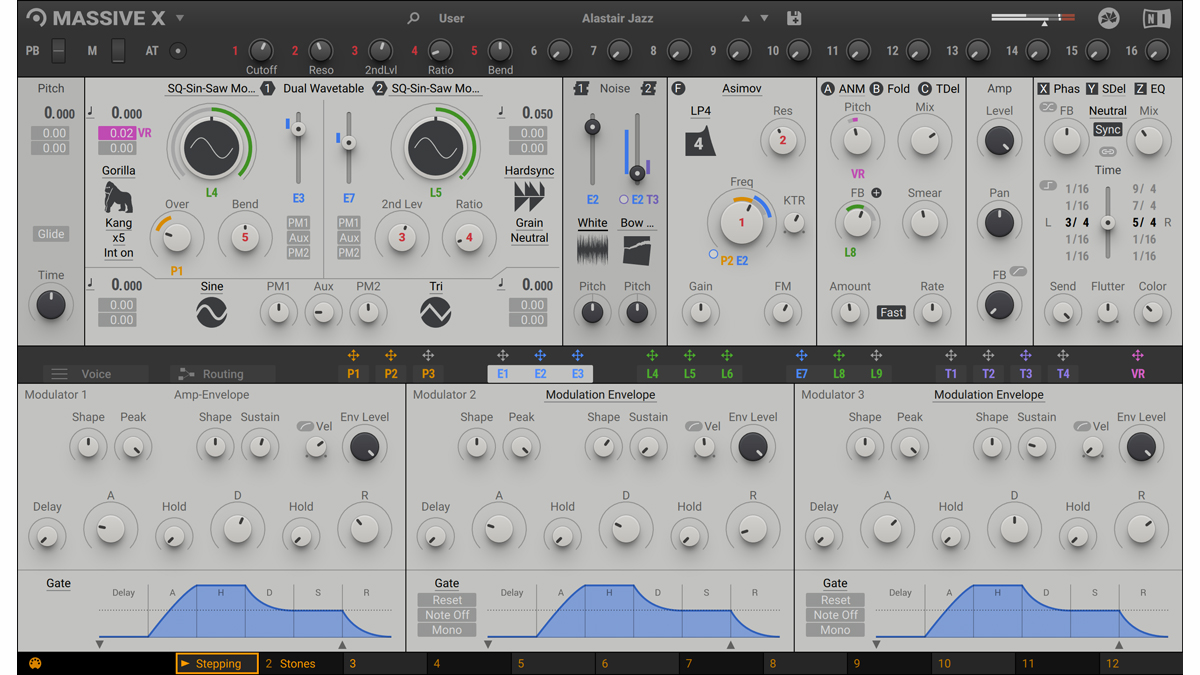Adjust the E2 noise level fader

(x=592, y=127)
